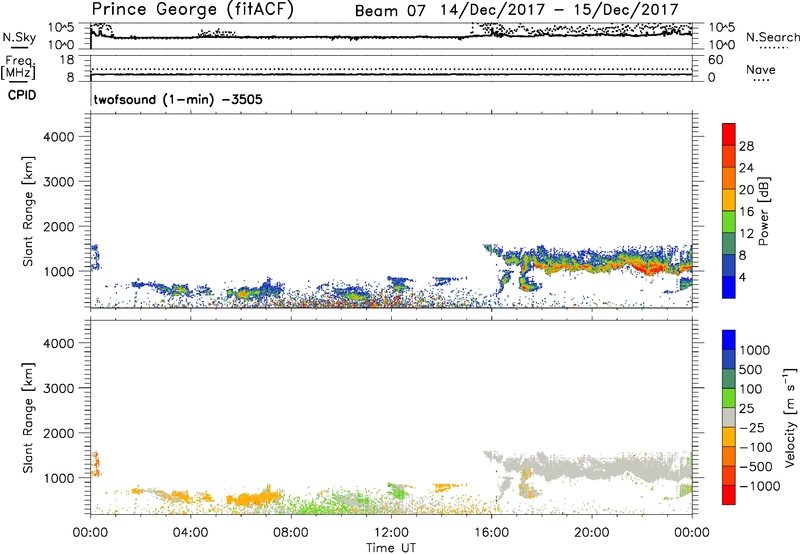
Task: Click the 'Freq. [MHz]' axis label
Action: [x=18, y=67]
